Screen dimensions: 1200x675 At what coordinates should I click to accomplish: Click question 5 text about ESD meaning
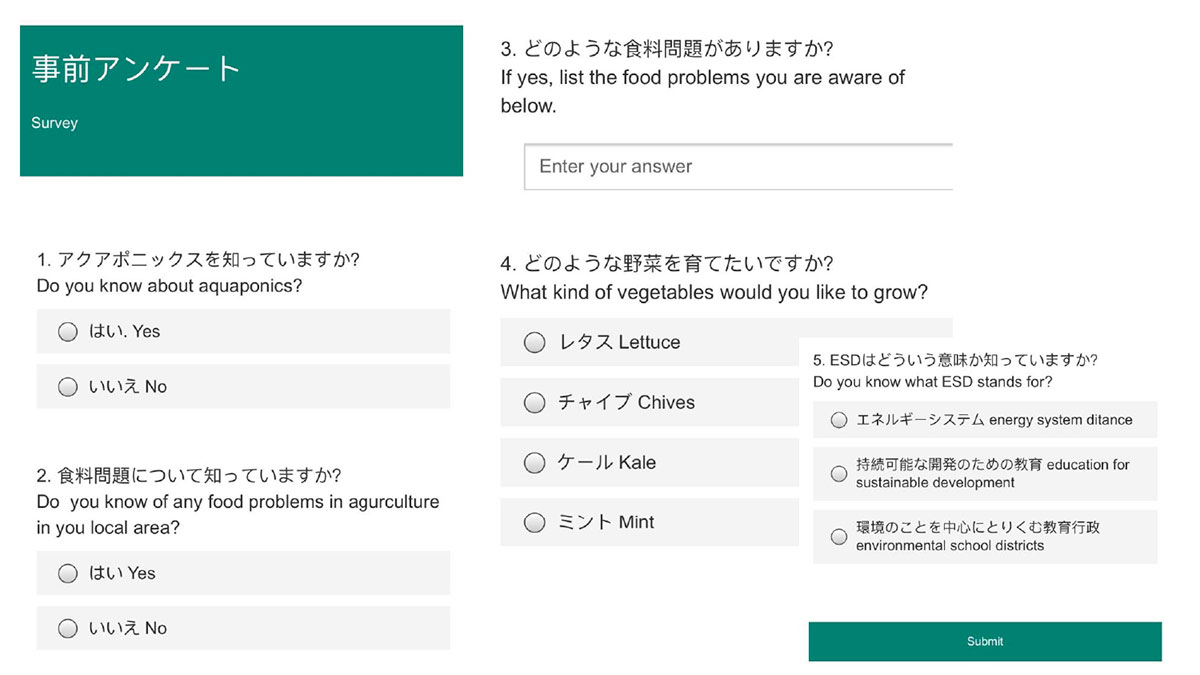955,371
